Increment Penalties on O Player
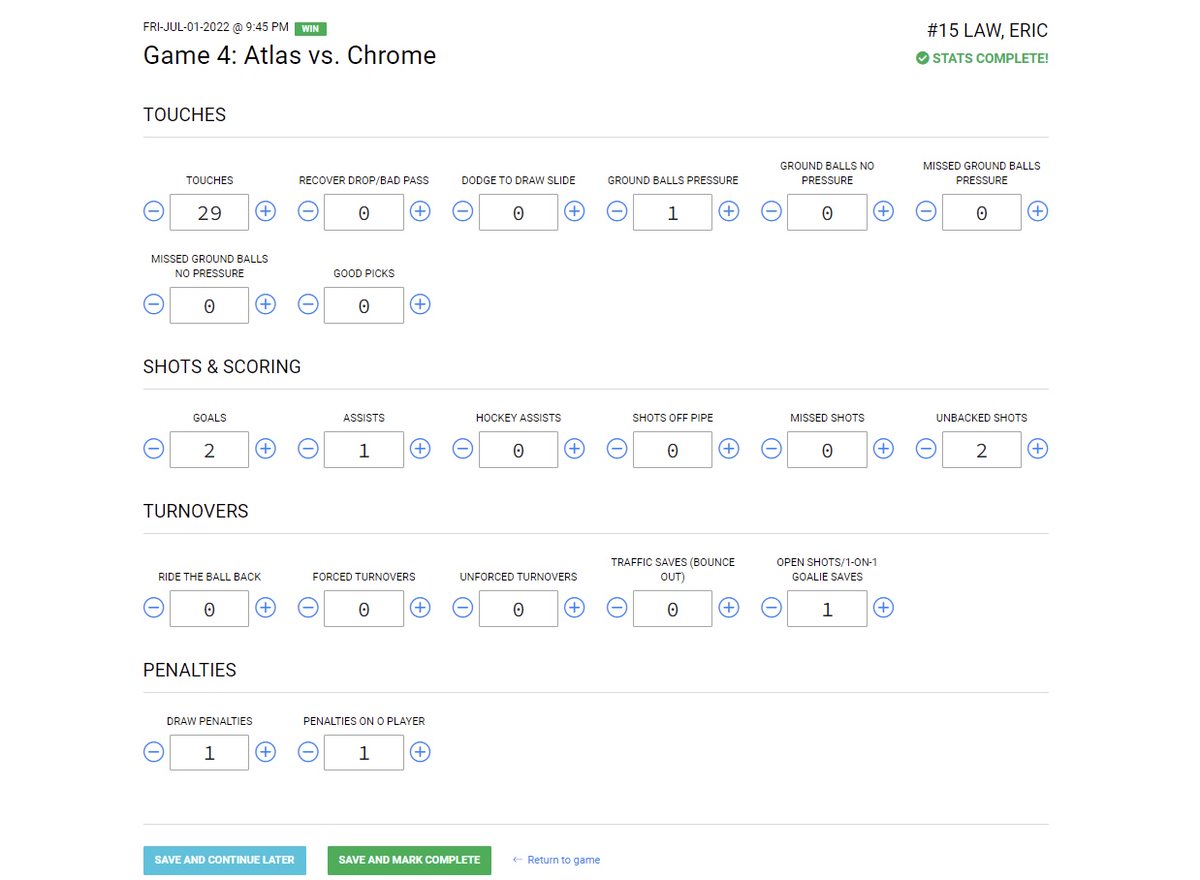The image size is (1200, 880). (x=420, y=751)
